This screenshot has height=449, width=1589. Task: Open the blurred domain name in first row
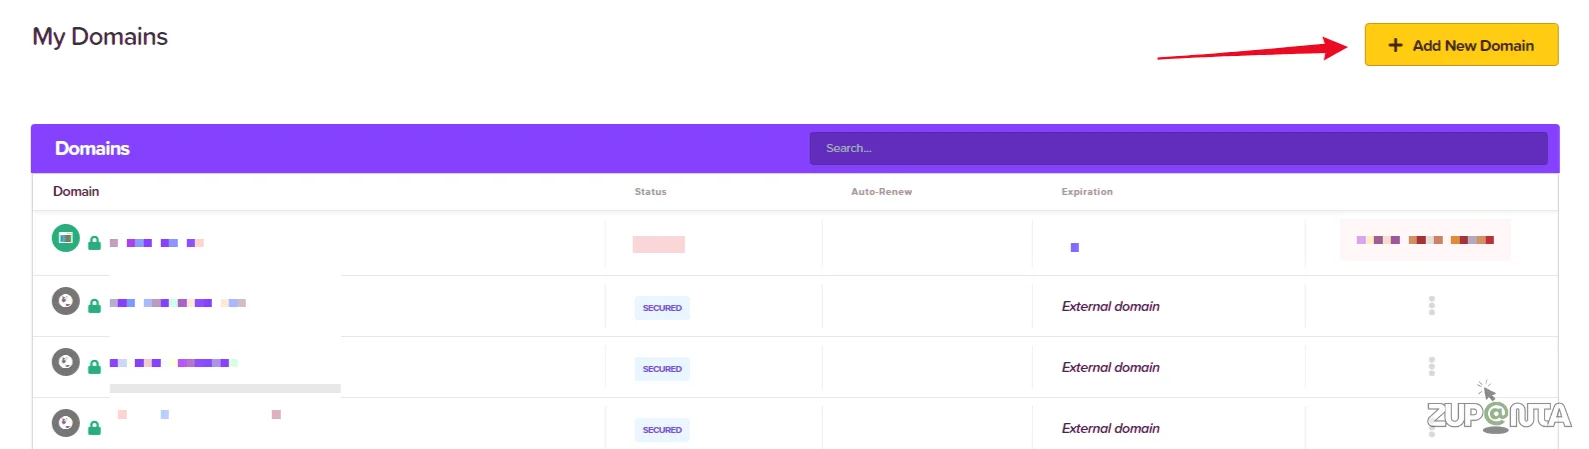(157, 243)
